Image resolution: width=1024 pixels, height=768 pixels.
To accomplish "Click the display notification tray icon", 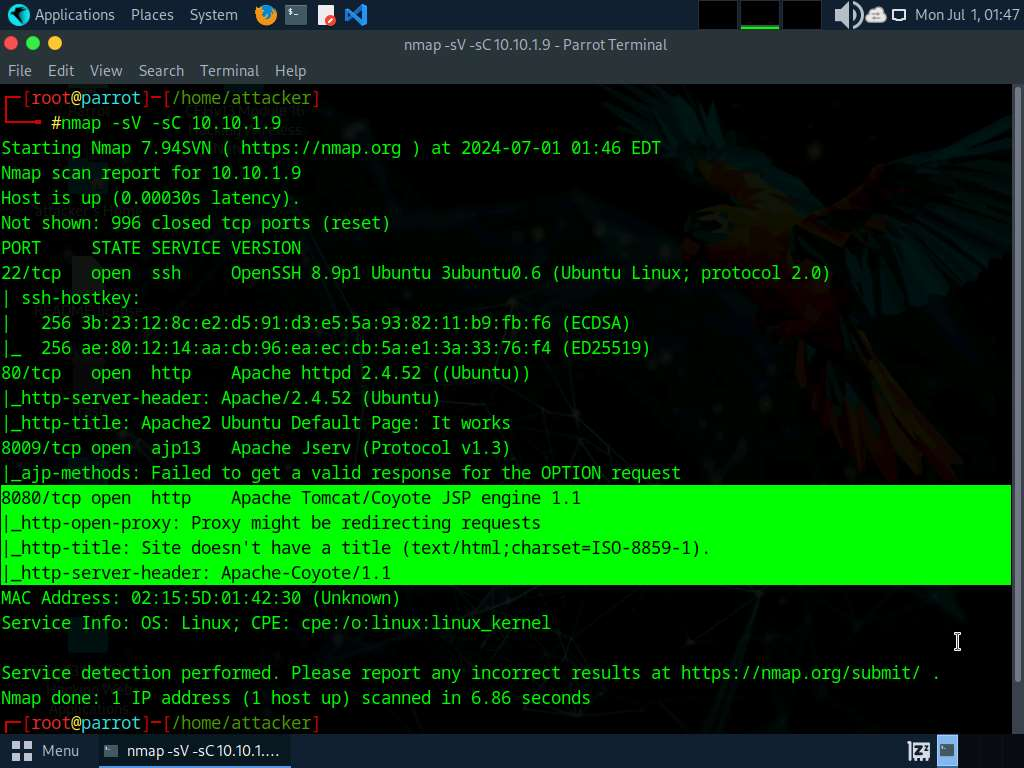I will (x=899, y=15).
